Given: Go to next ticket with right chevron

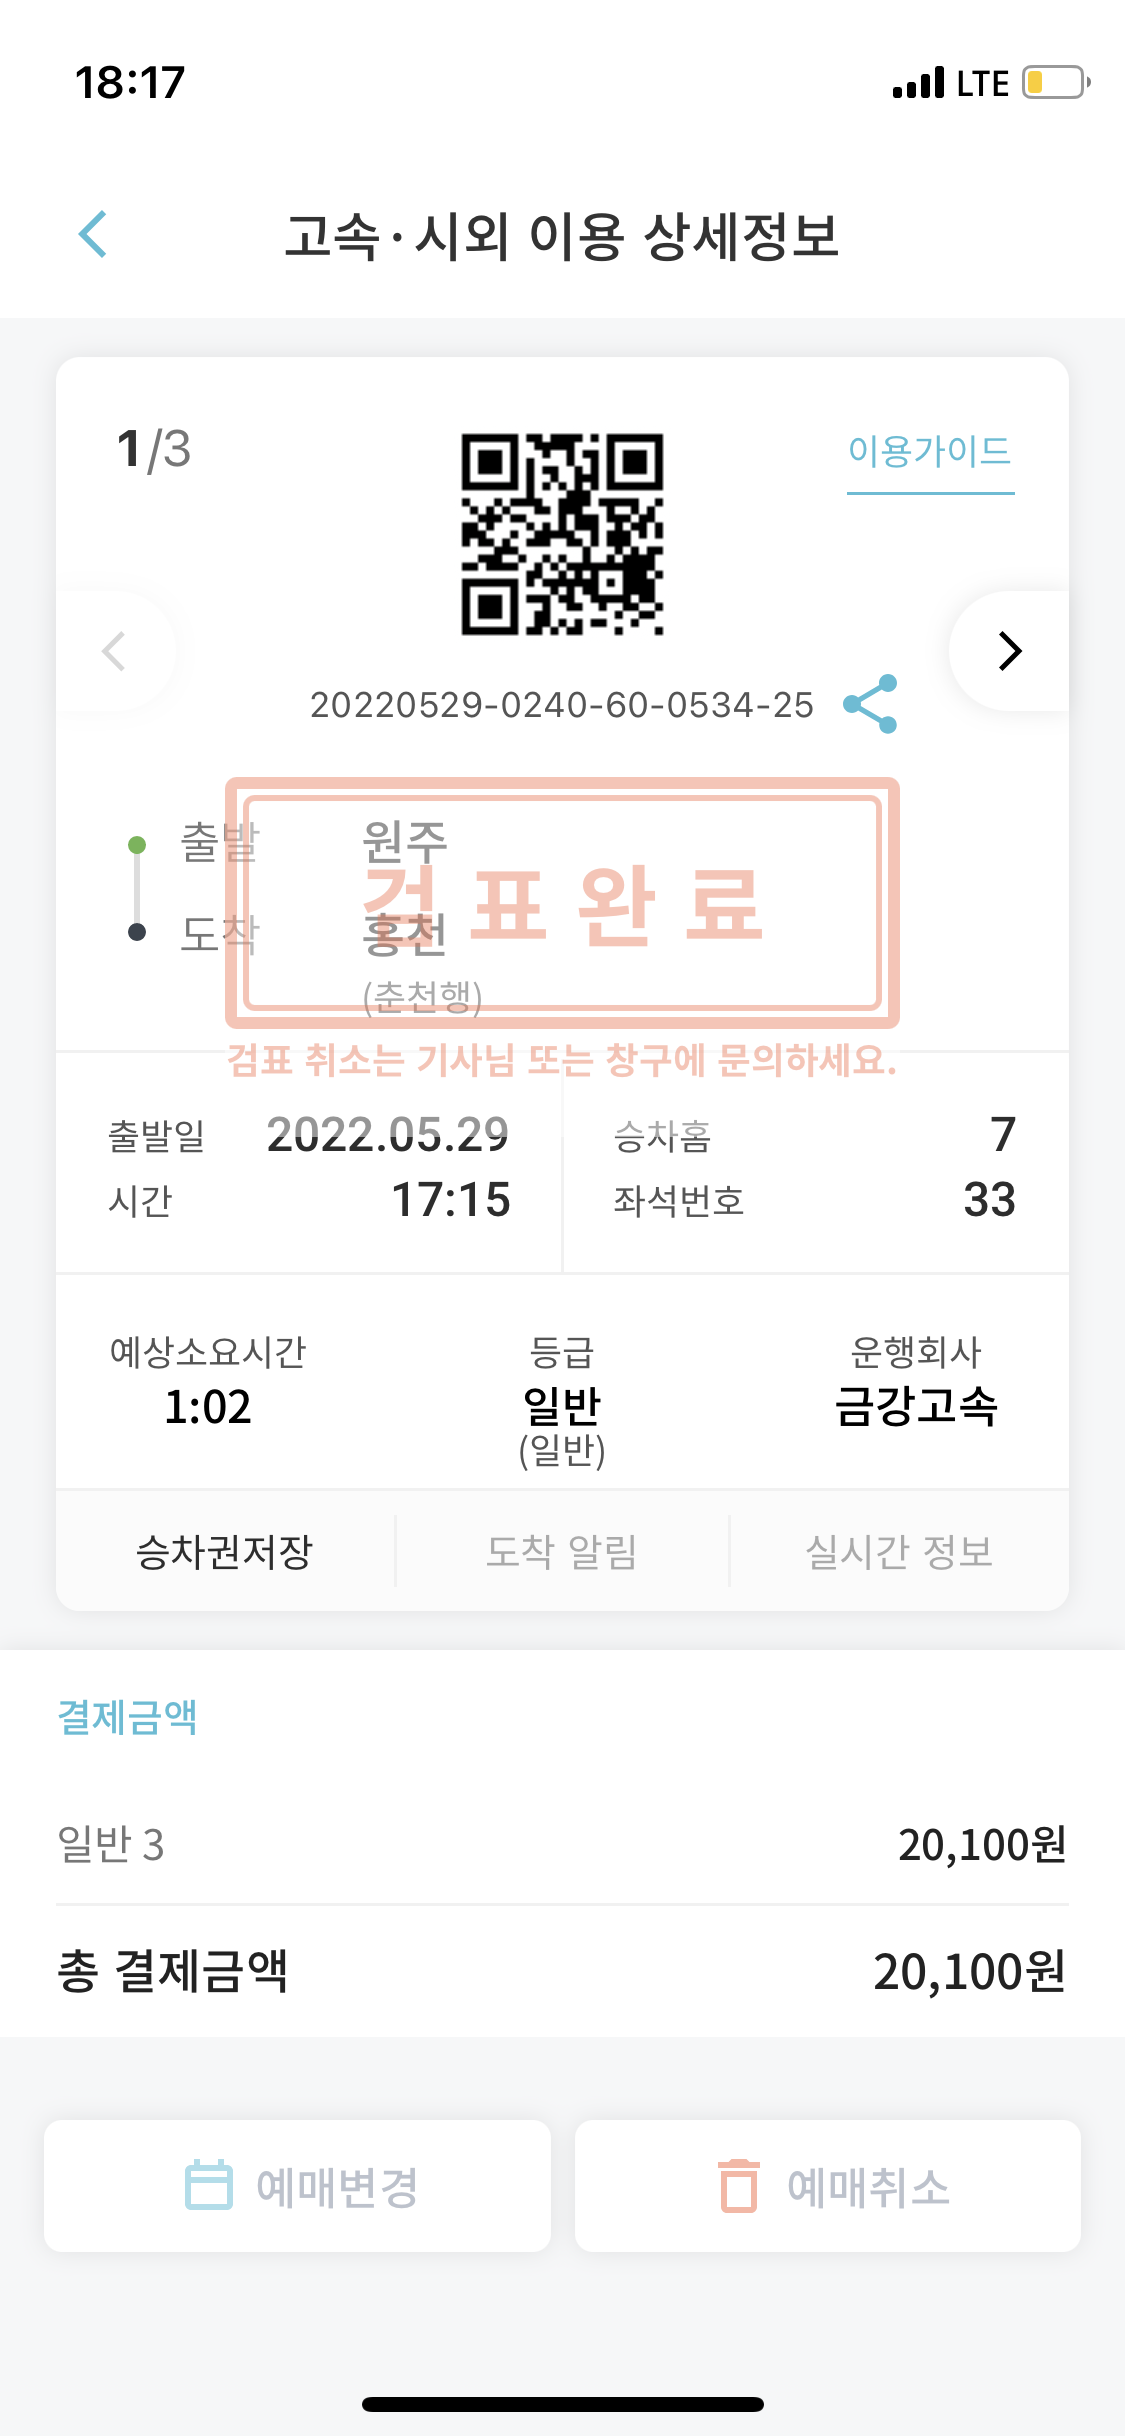Looking at the screenshot, I should [x=1010, y=651].
